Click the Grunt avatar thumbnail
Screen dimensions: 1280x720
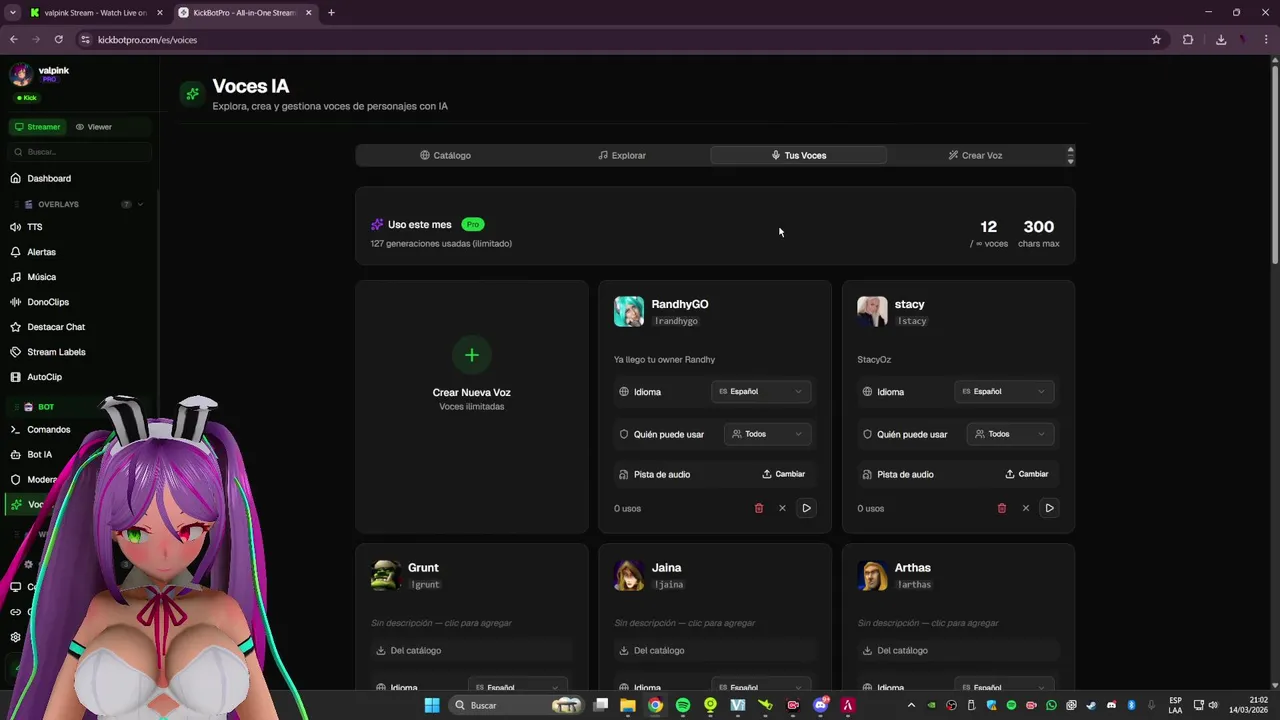(386, 575)
